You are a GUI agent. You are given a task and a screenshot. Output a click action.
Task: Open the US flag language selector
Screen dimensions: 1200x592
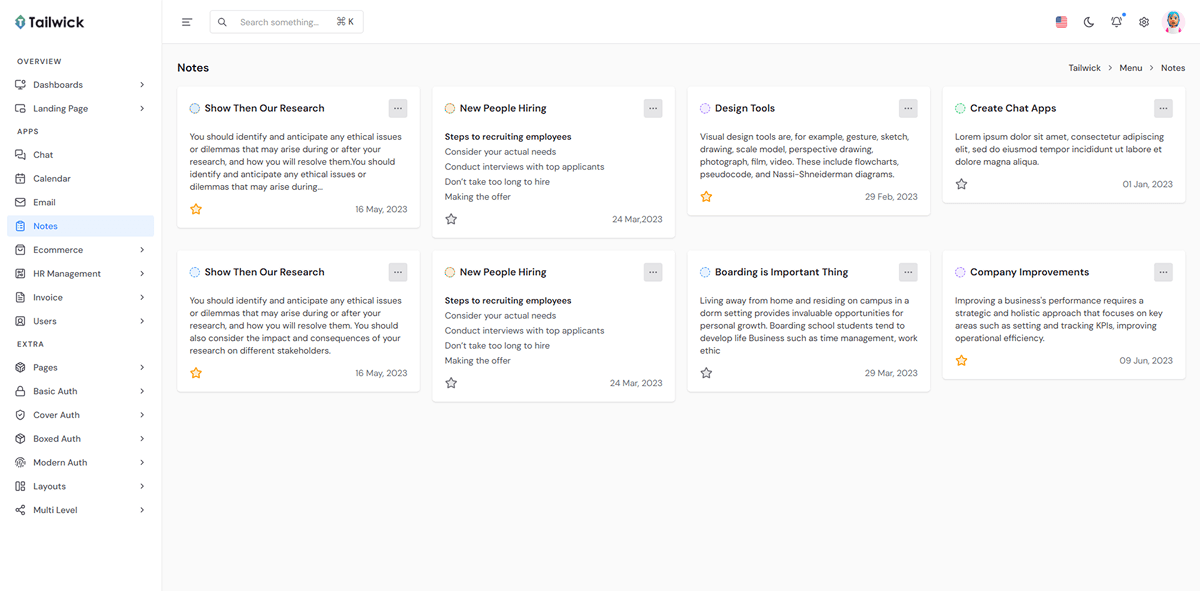point(1061,22)
